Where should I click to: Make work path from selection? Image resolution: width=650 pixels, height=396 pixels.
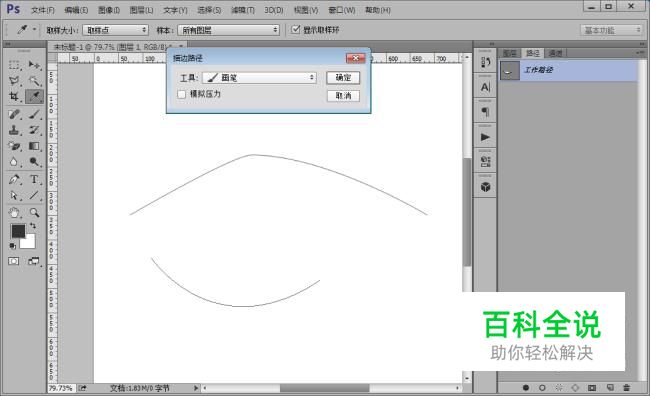[575, 388]
